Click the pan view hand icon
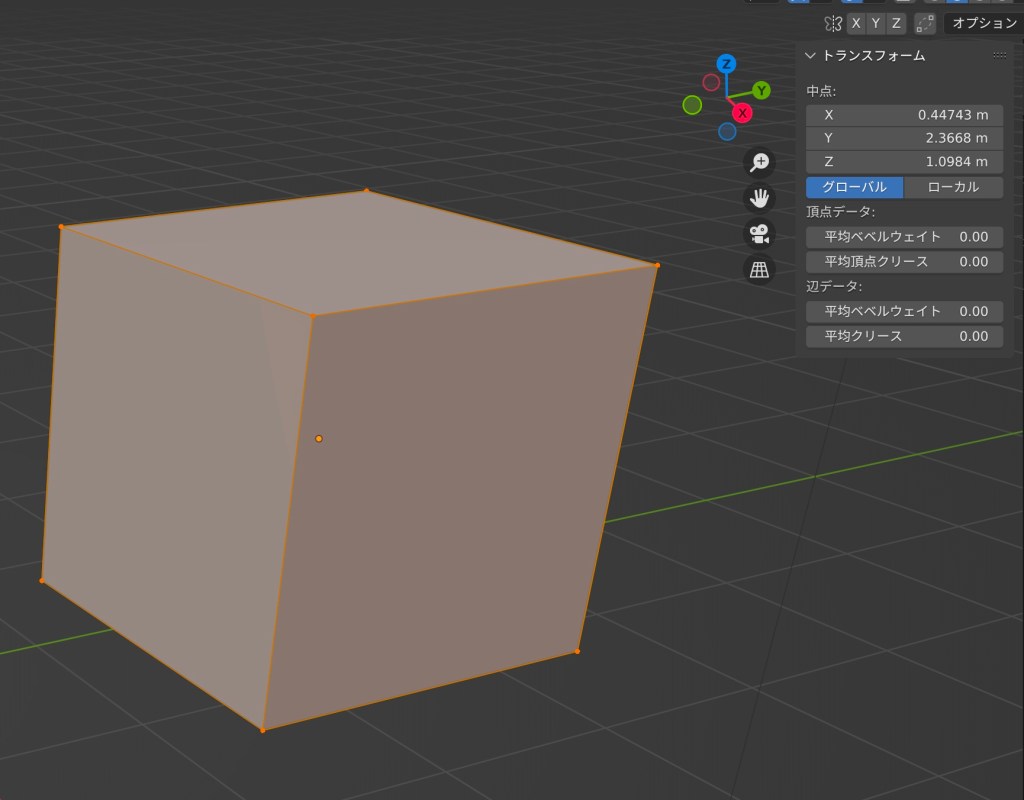1024x800 pixels. point(760,198)
